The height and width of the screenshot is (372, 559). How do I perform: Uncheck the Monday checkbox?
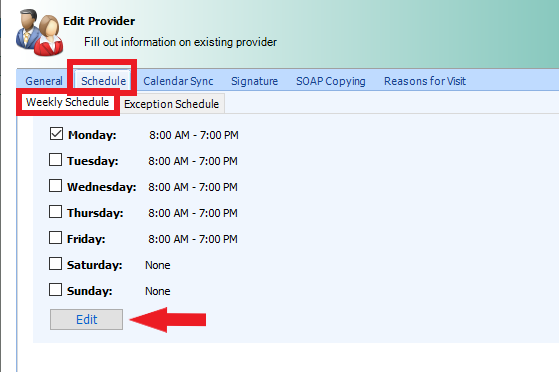click(x=56, y=134)
